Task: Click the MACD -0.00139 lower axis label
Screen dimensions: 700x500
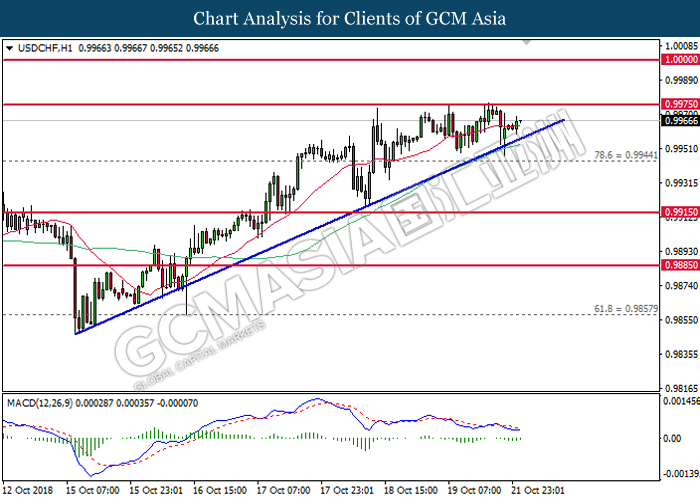Action: tap(681, 474)
